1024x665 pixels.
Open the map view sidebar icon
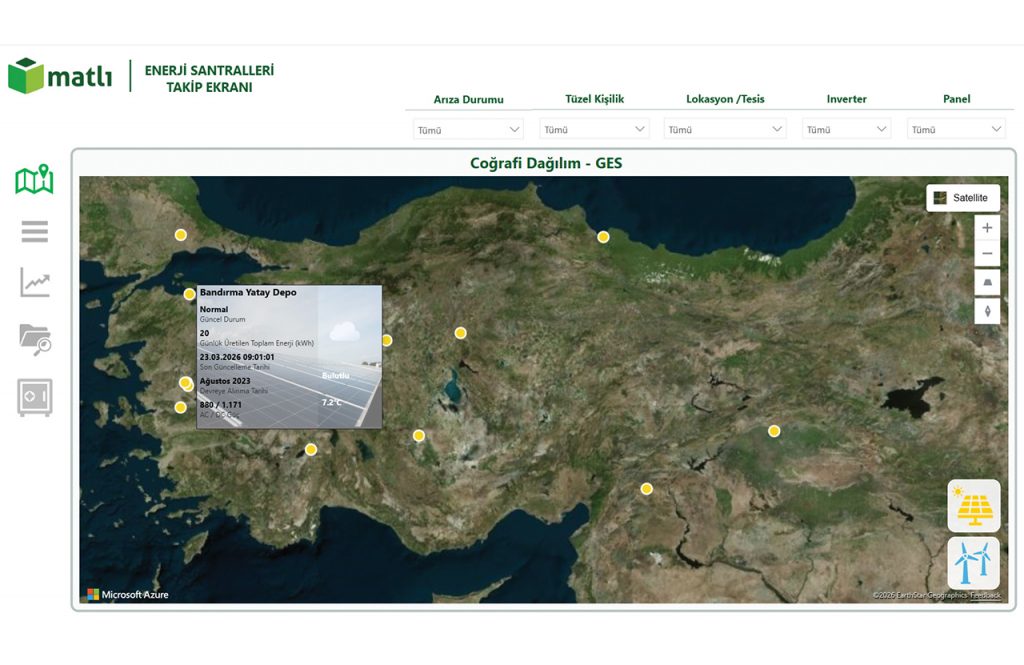(x=34, y=180)
